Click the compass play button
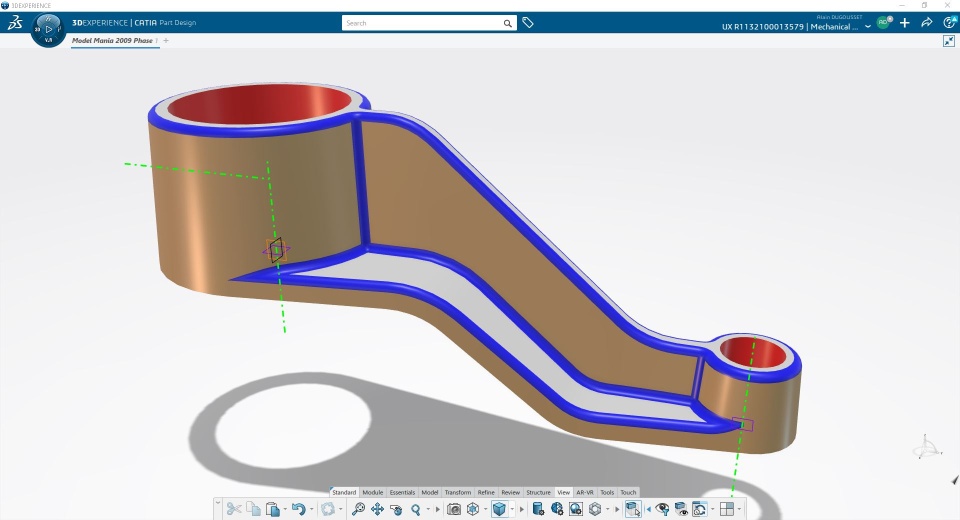The height and width of the screenshot is (520, 960). [49, 29]
